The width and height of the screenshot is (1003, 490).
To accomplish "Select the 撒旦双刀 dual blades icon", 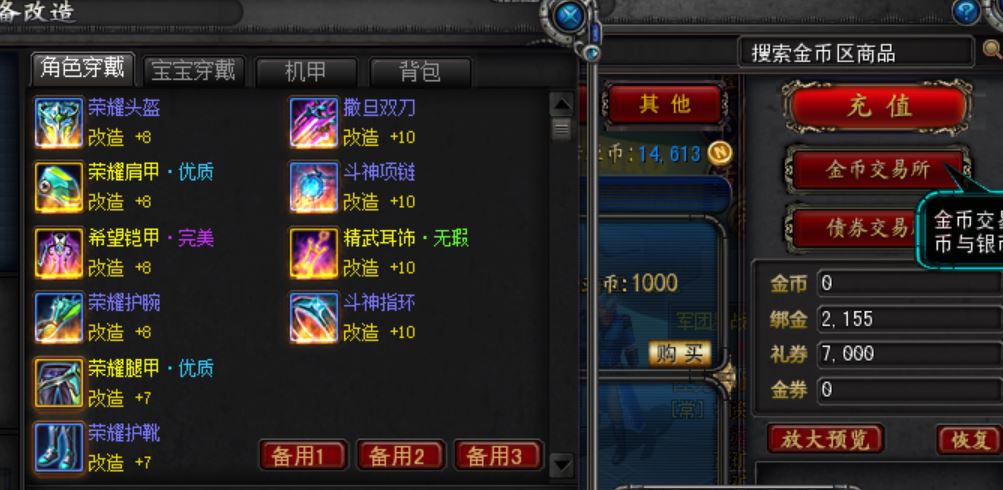I will (314, 122).
